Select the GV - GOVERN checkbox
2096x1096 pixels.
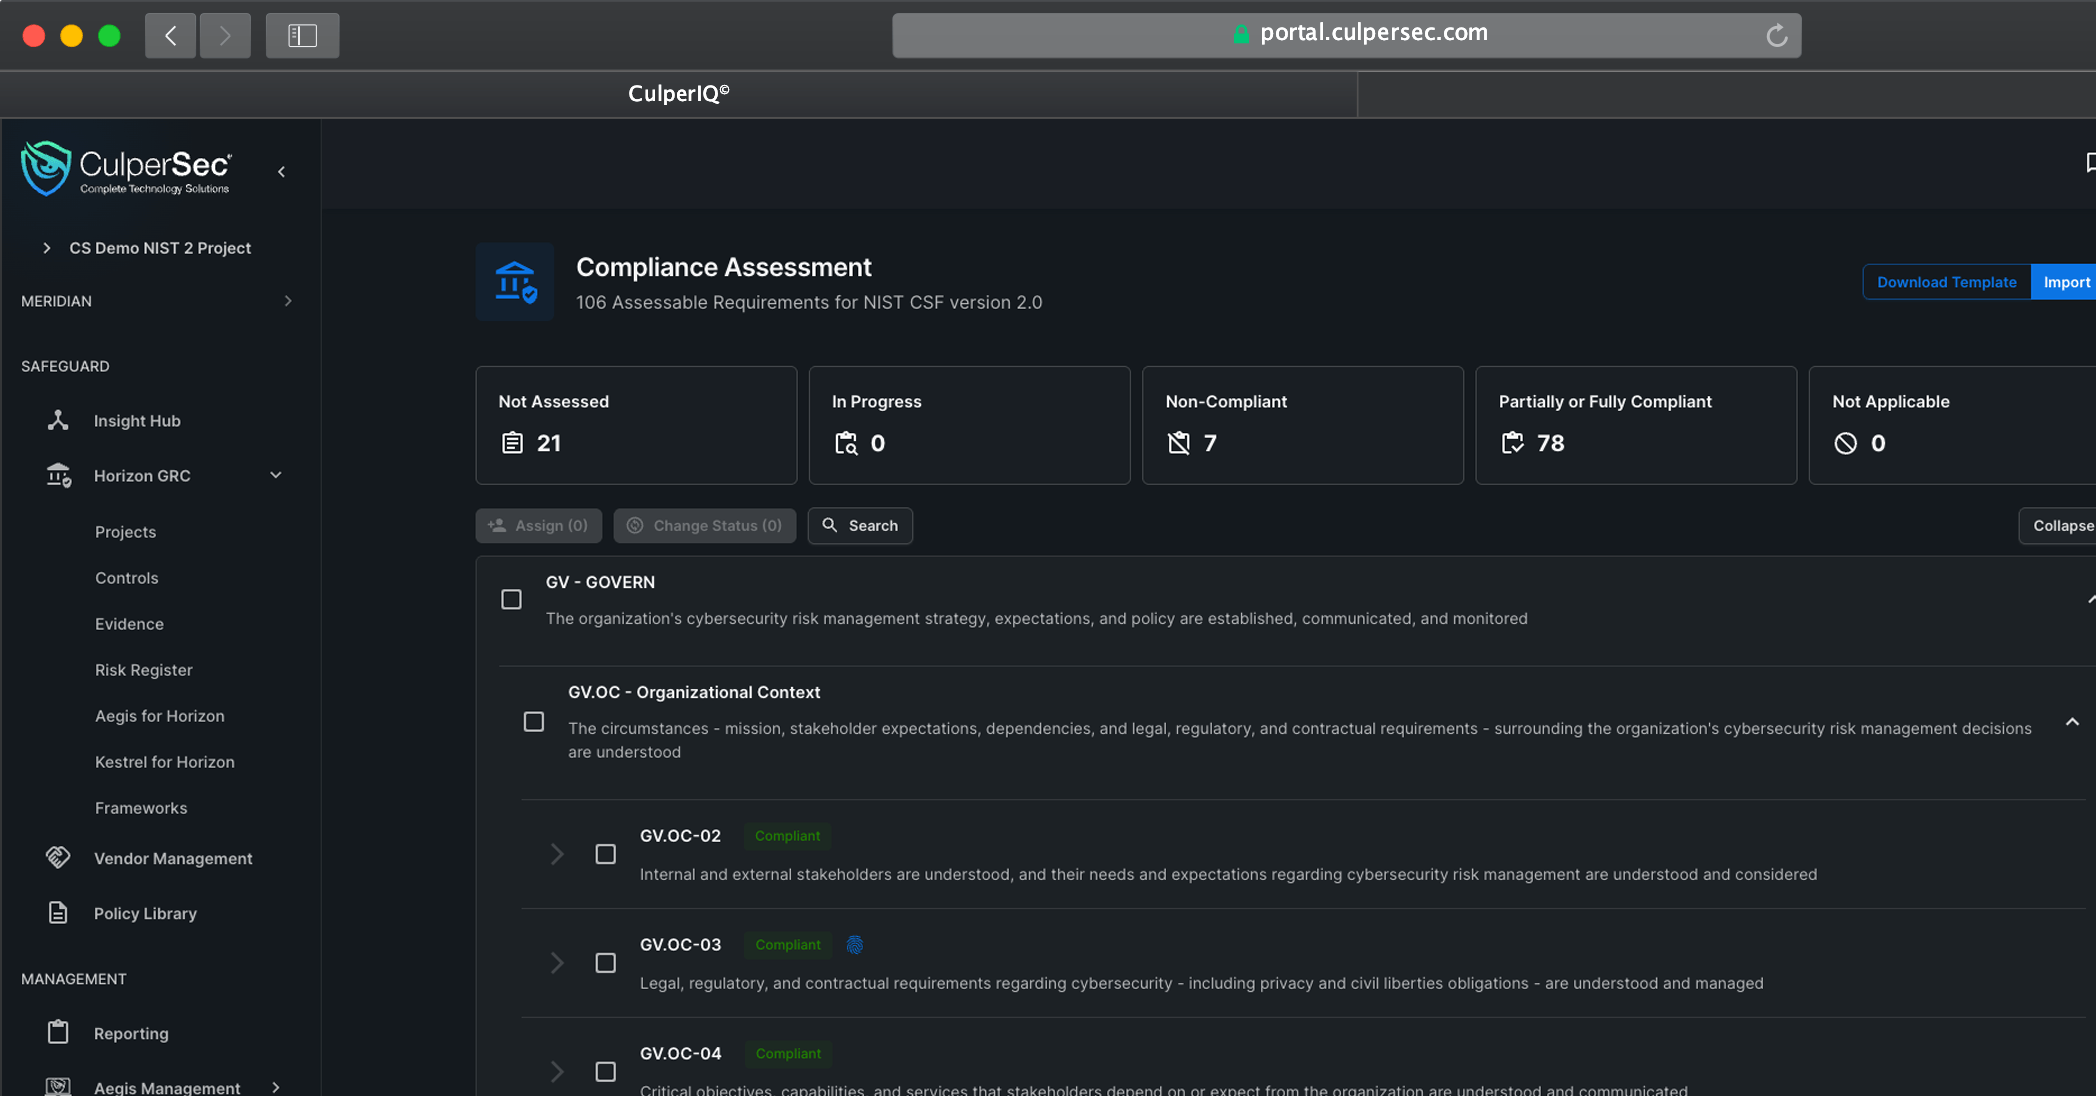tap(511, 599)
